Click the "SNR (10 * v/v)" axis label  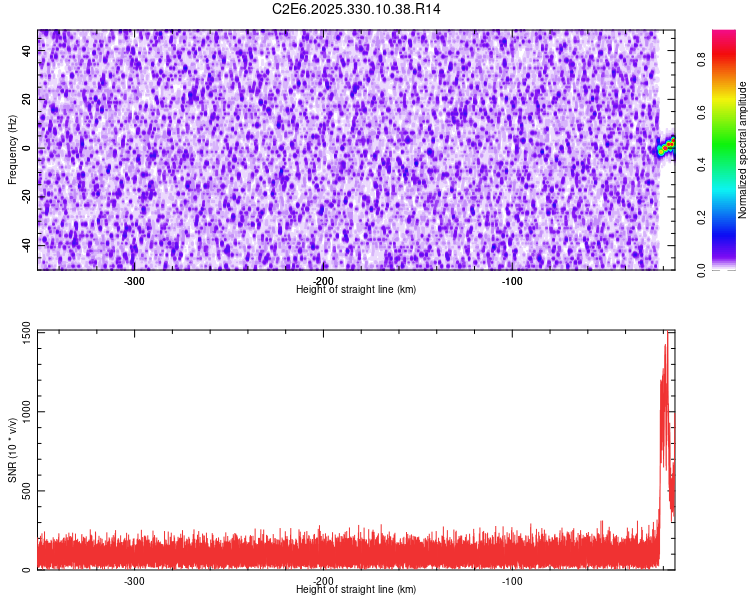point(12,448)
